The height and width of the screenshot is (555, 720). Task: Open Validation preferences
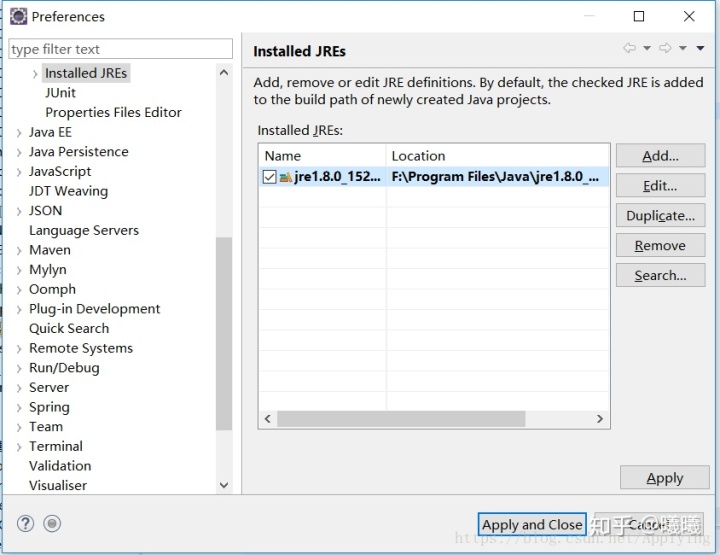pos(60,466)
